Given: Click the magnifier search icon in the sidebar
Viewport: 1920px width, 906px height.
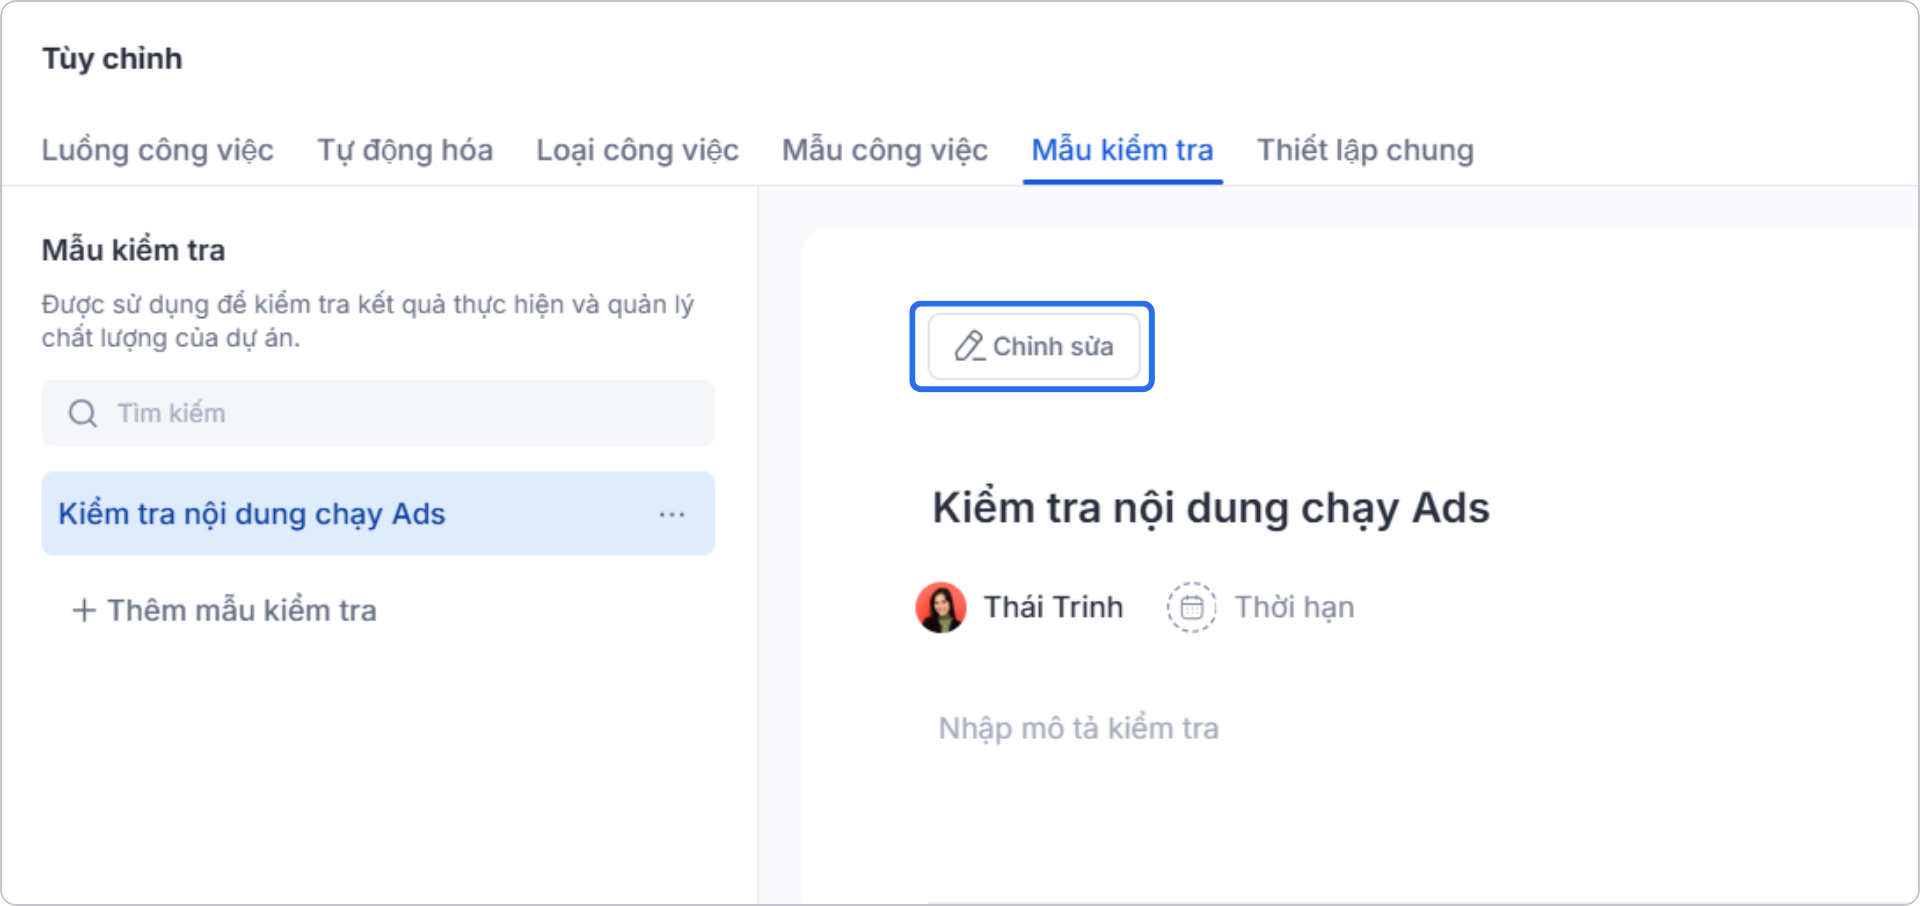Looking at the screenshot, I should [x=81, y=413].
